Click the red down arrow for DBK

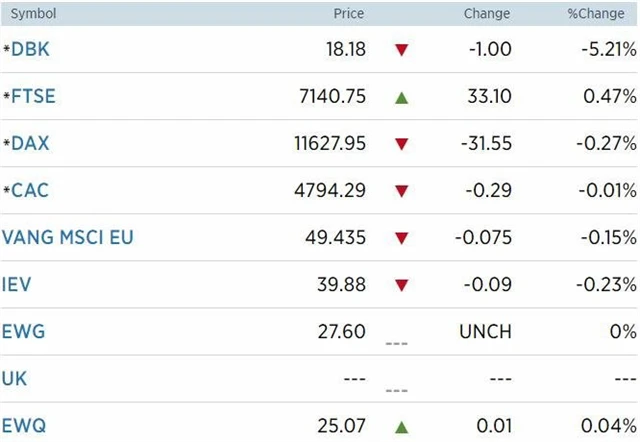[401, 50]
